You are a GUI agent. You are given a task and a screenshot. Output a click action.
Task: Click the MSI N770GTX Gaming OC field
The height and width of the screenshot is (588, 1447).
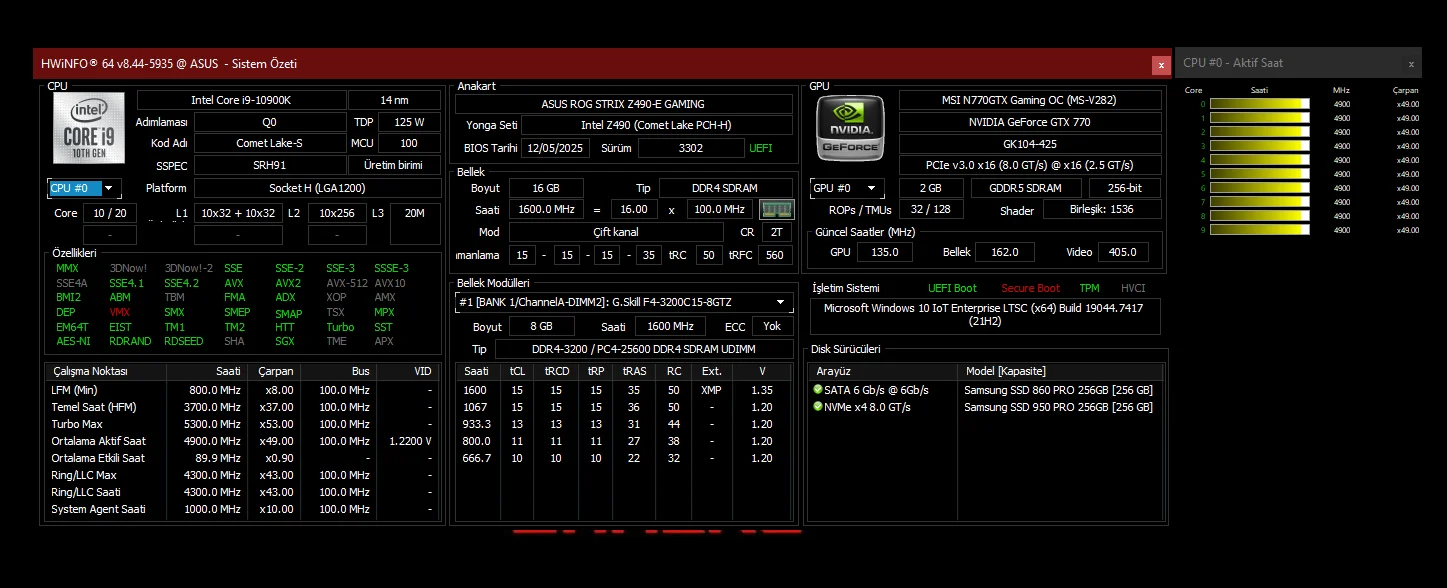coord(1030,100)
